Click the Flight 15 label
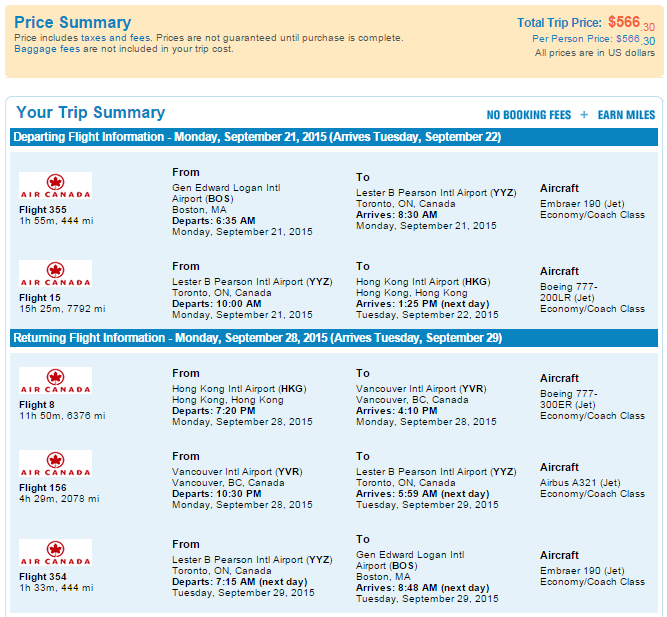667x617 pixels. [40, 297]
